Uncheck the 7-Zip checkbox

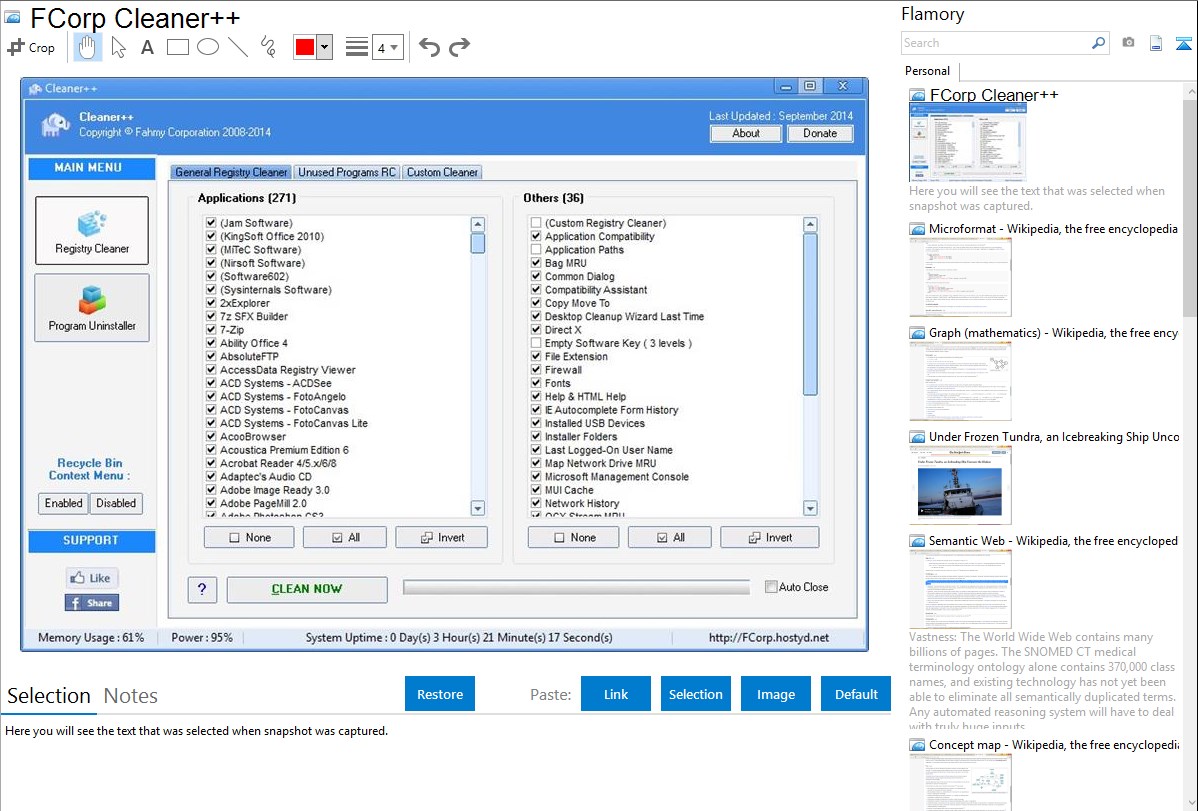[211, 330]
